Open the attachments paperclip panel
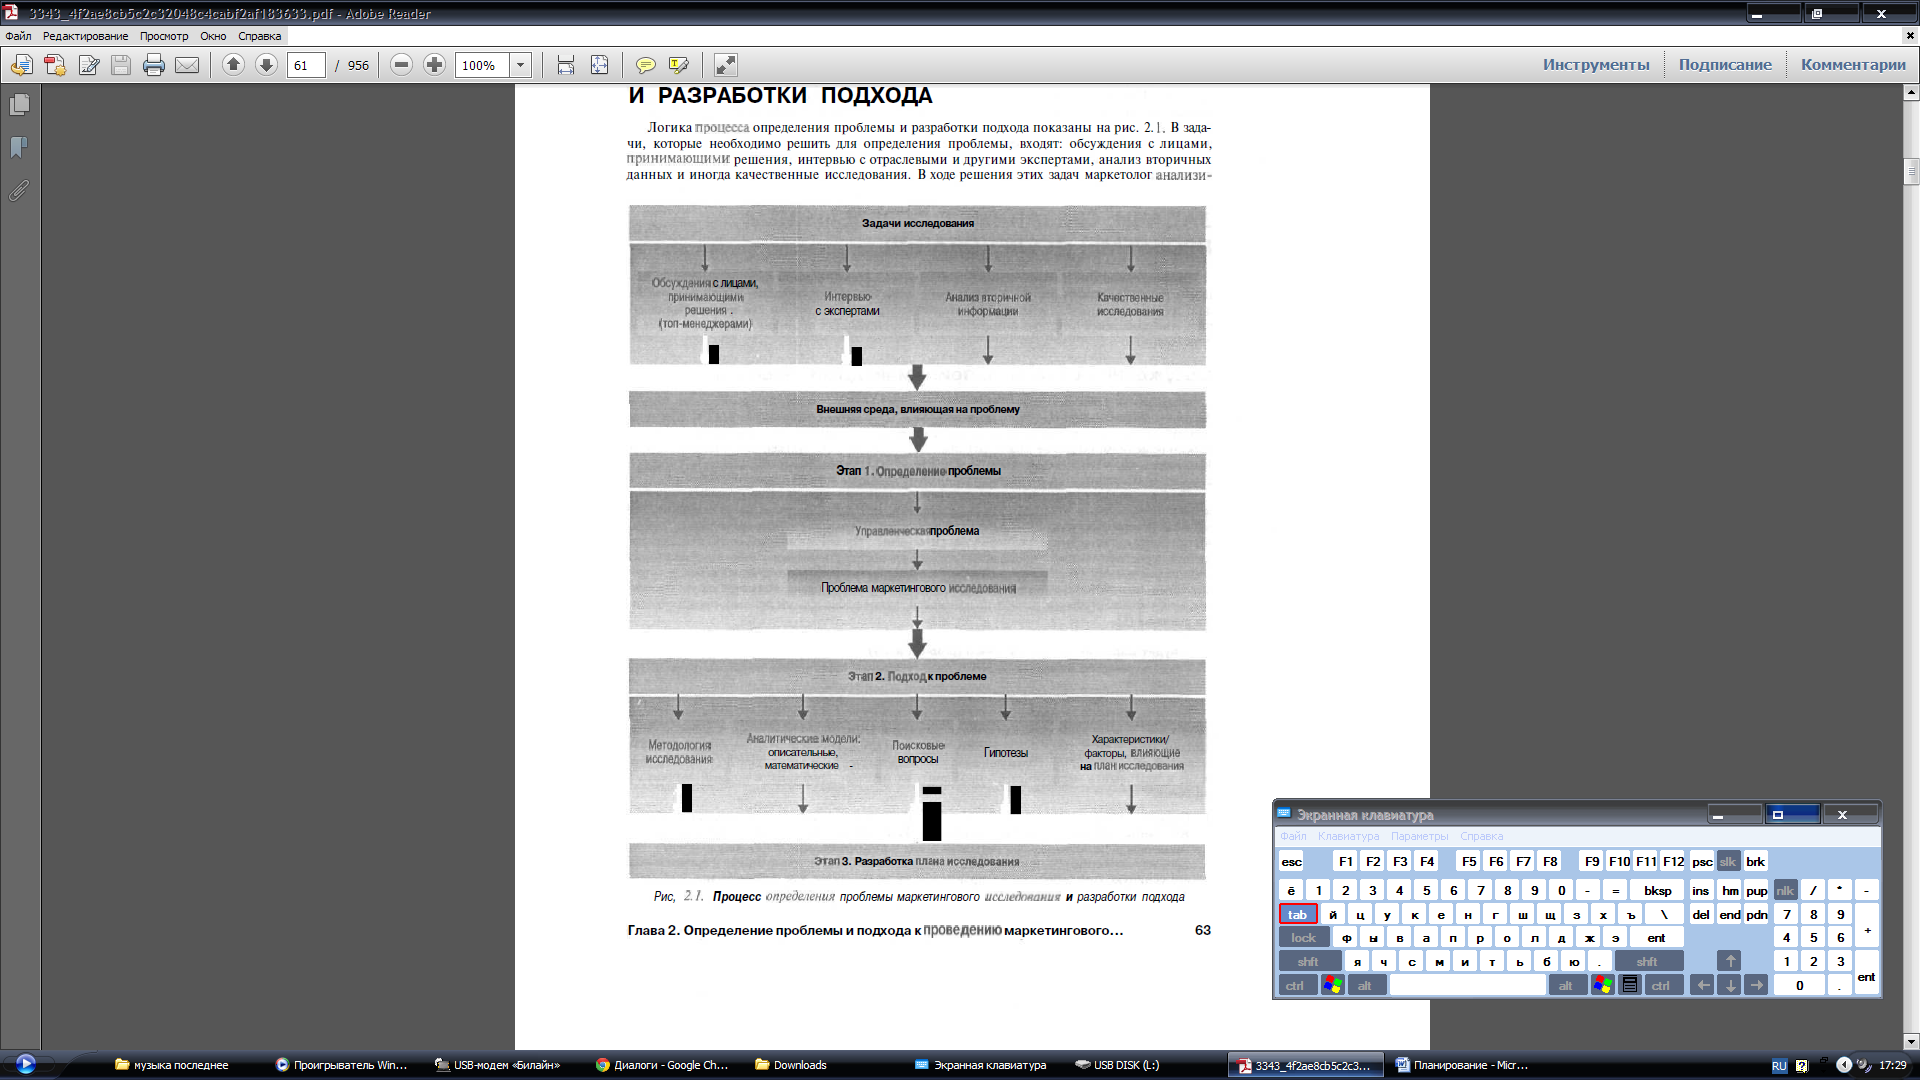The image size is (1920, 1080). (19, 190)
